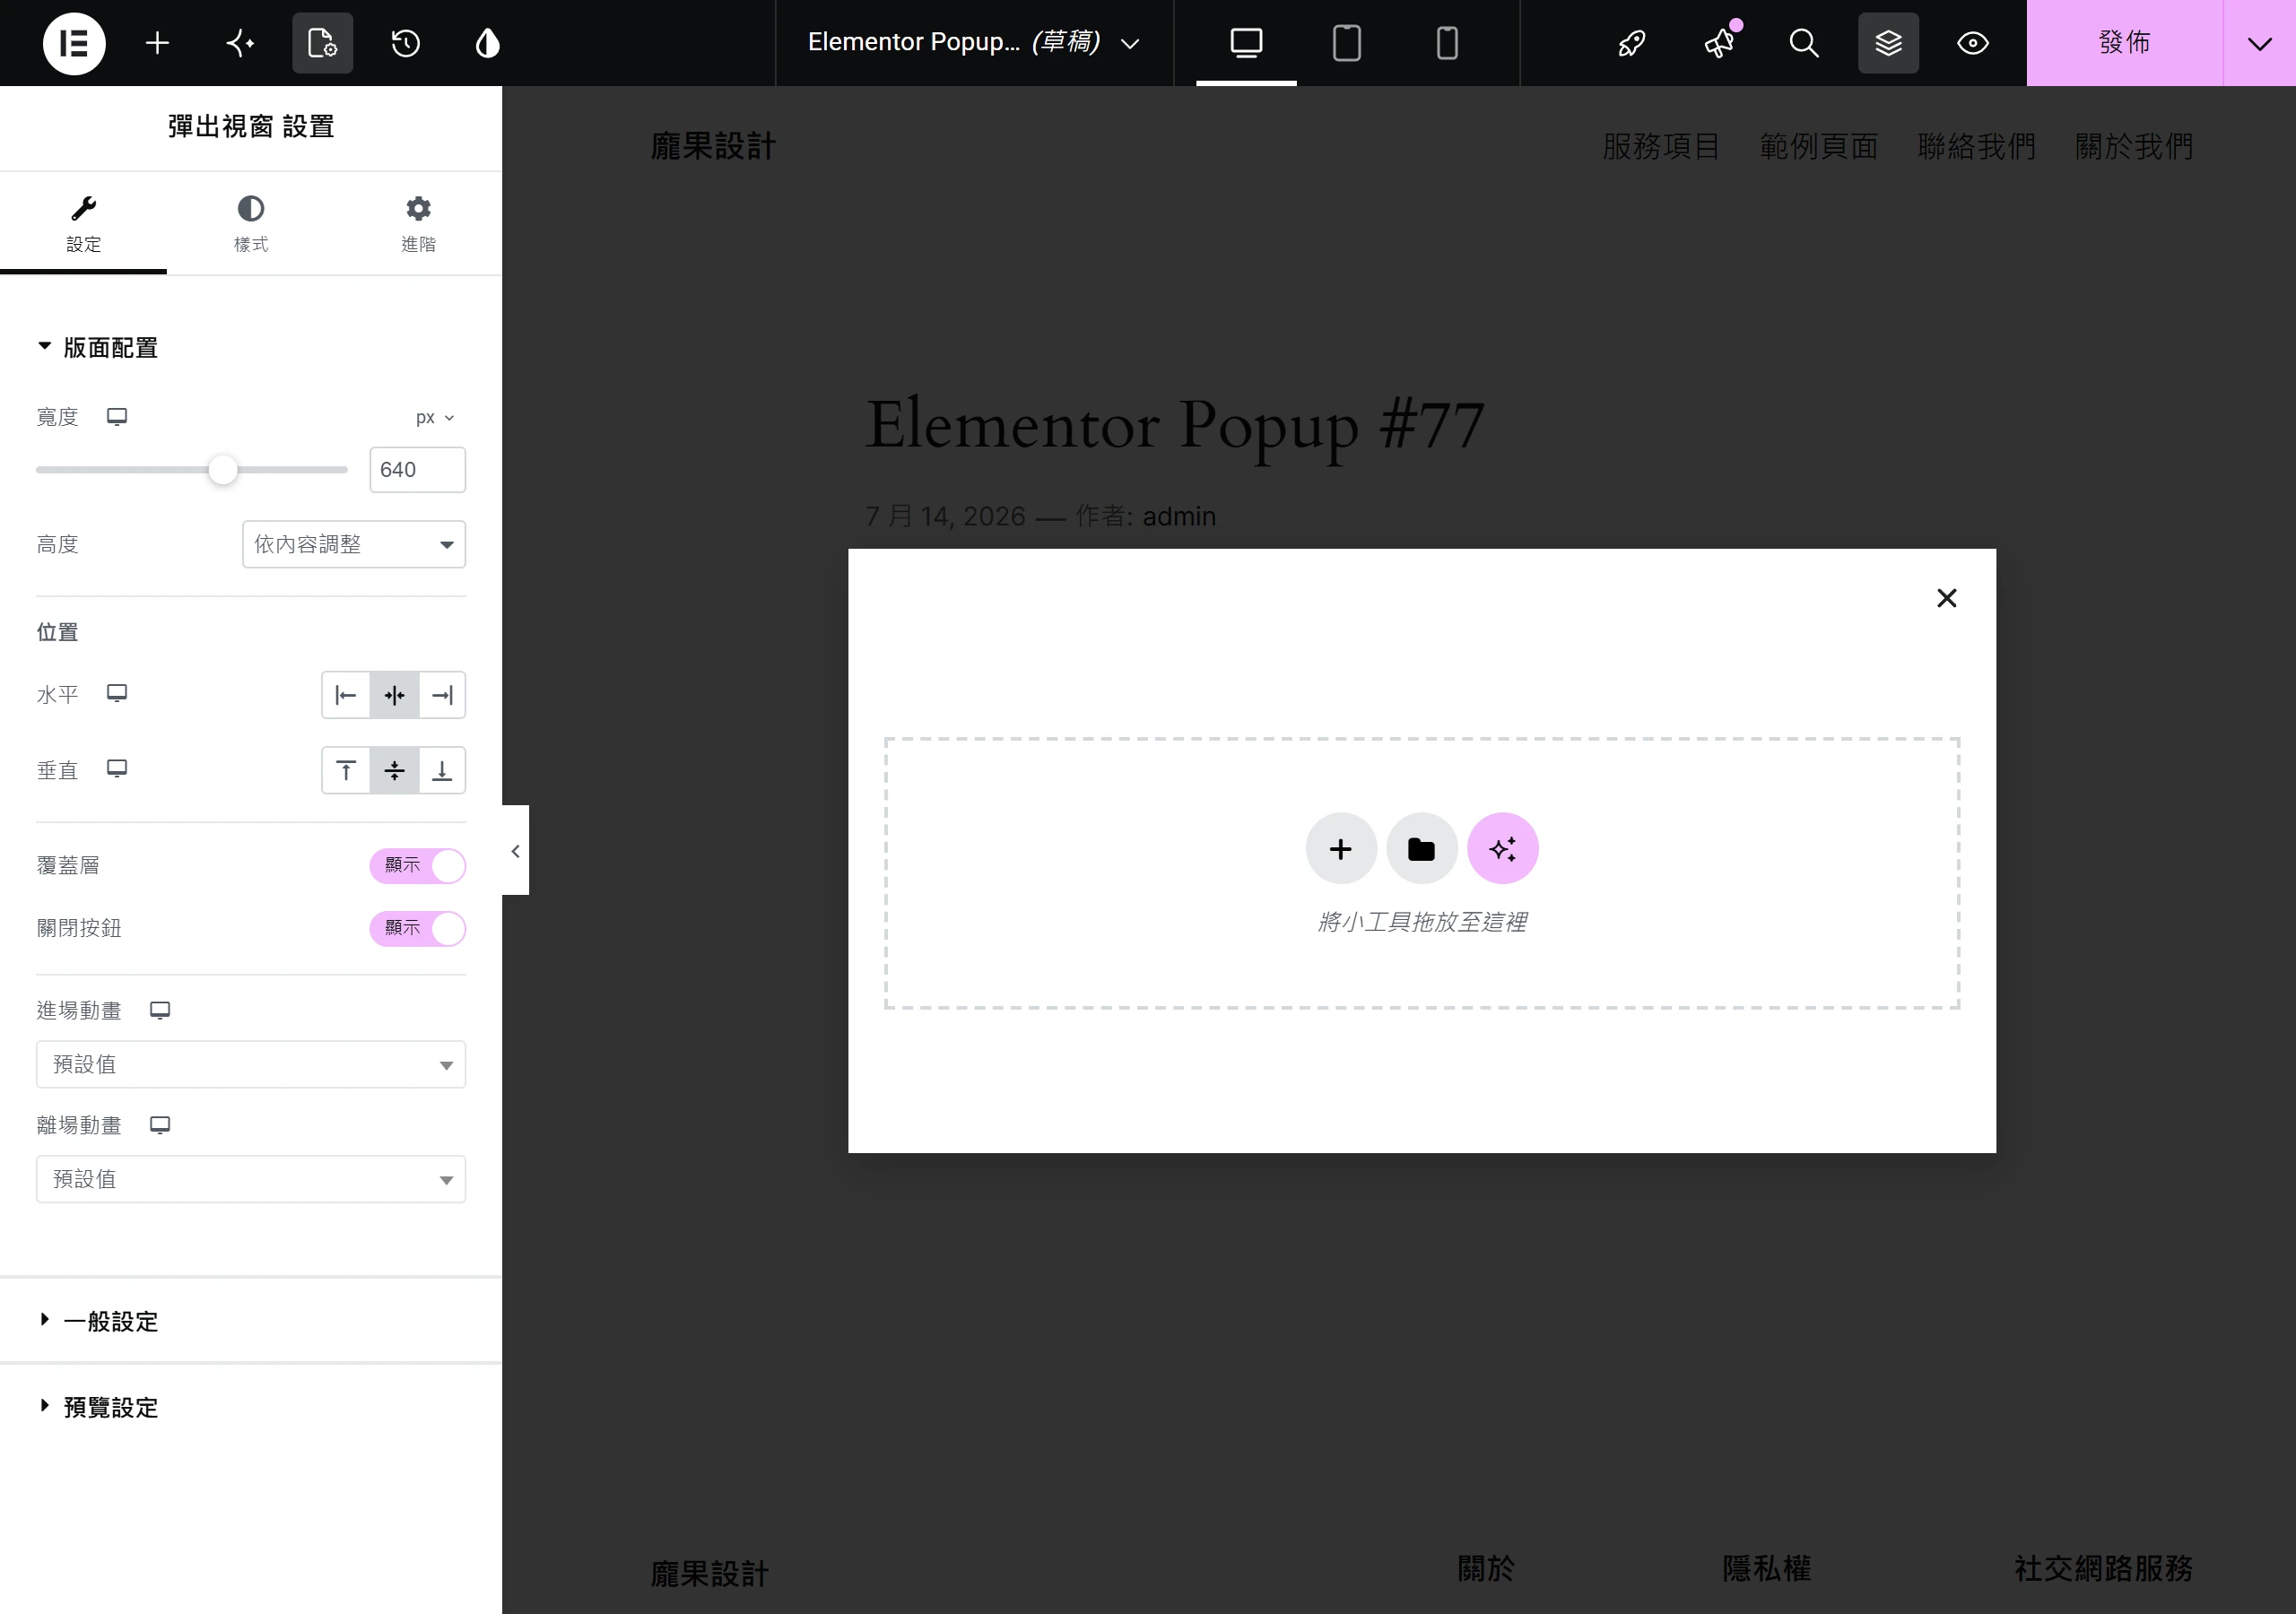Image resolution: width=2296 pixels, height=1614 pixels.
Task: Click the 關於我們 nav menu item
Action: coord(2134,147)
